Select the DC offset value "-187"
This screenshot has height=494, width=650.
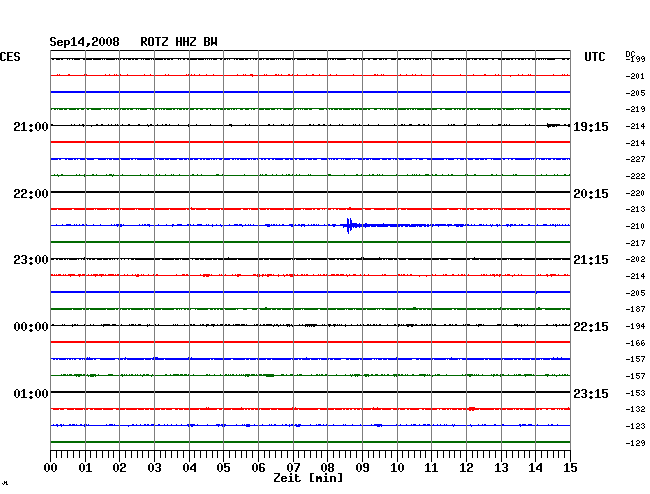tap(635, 309)
